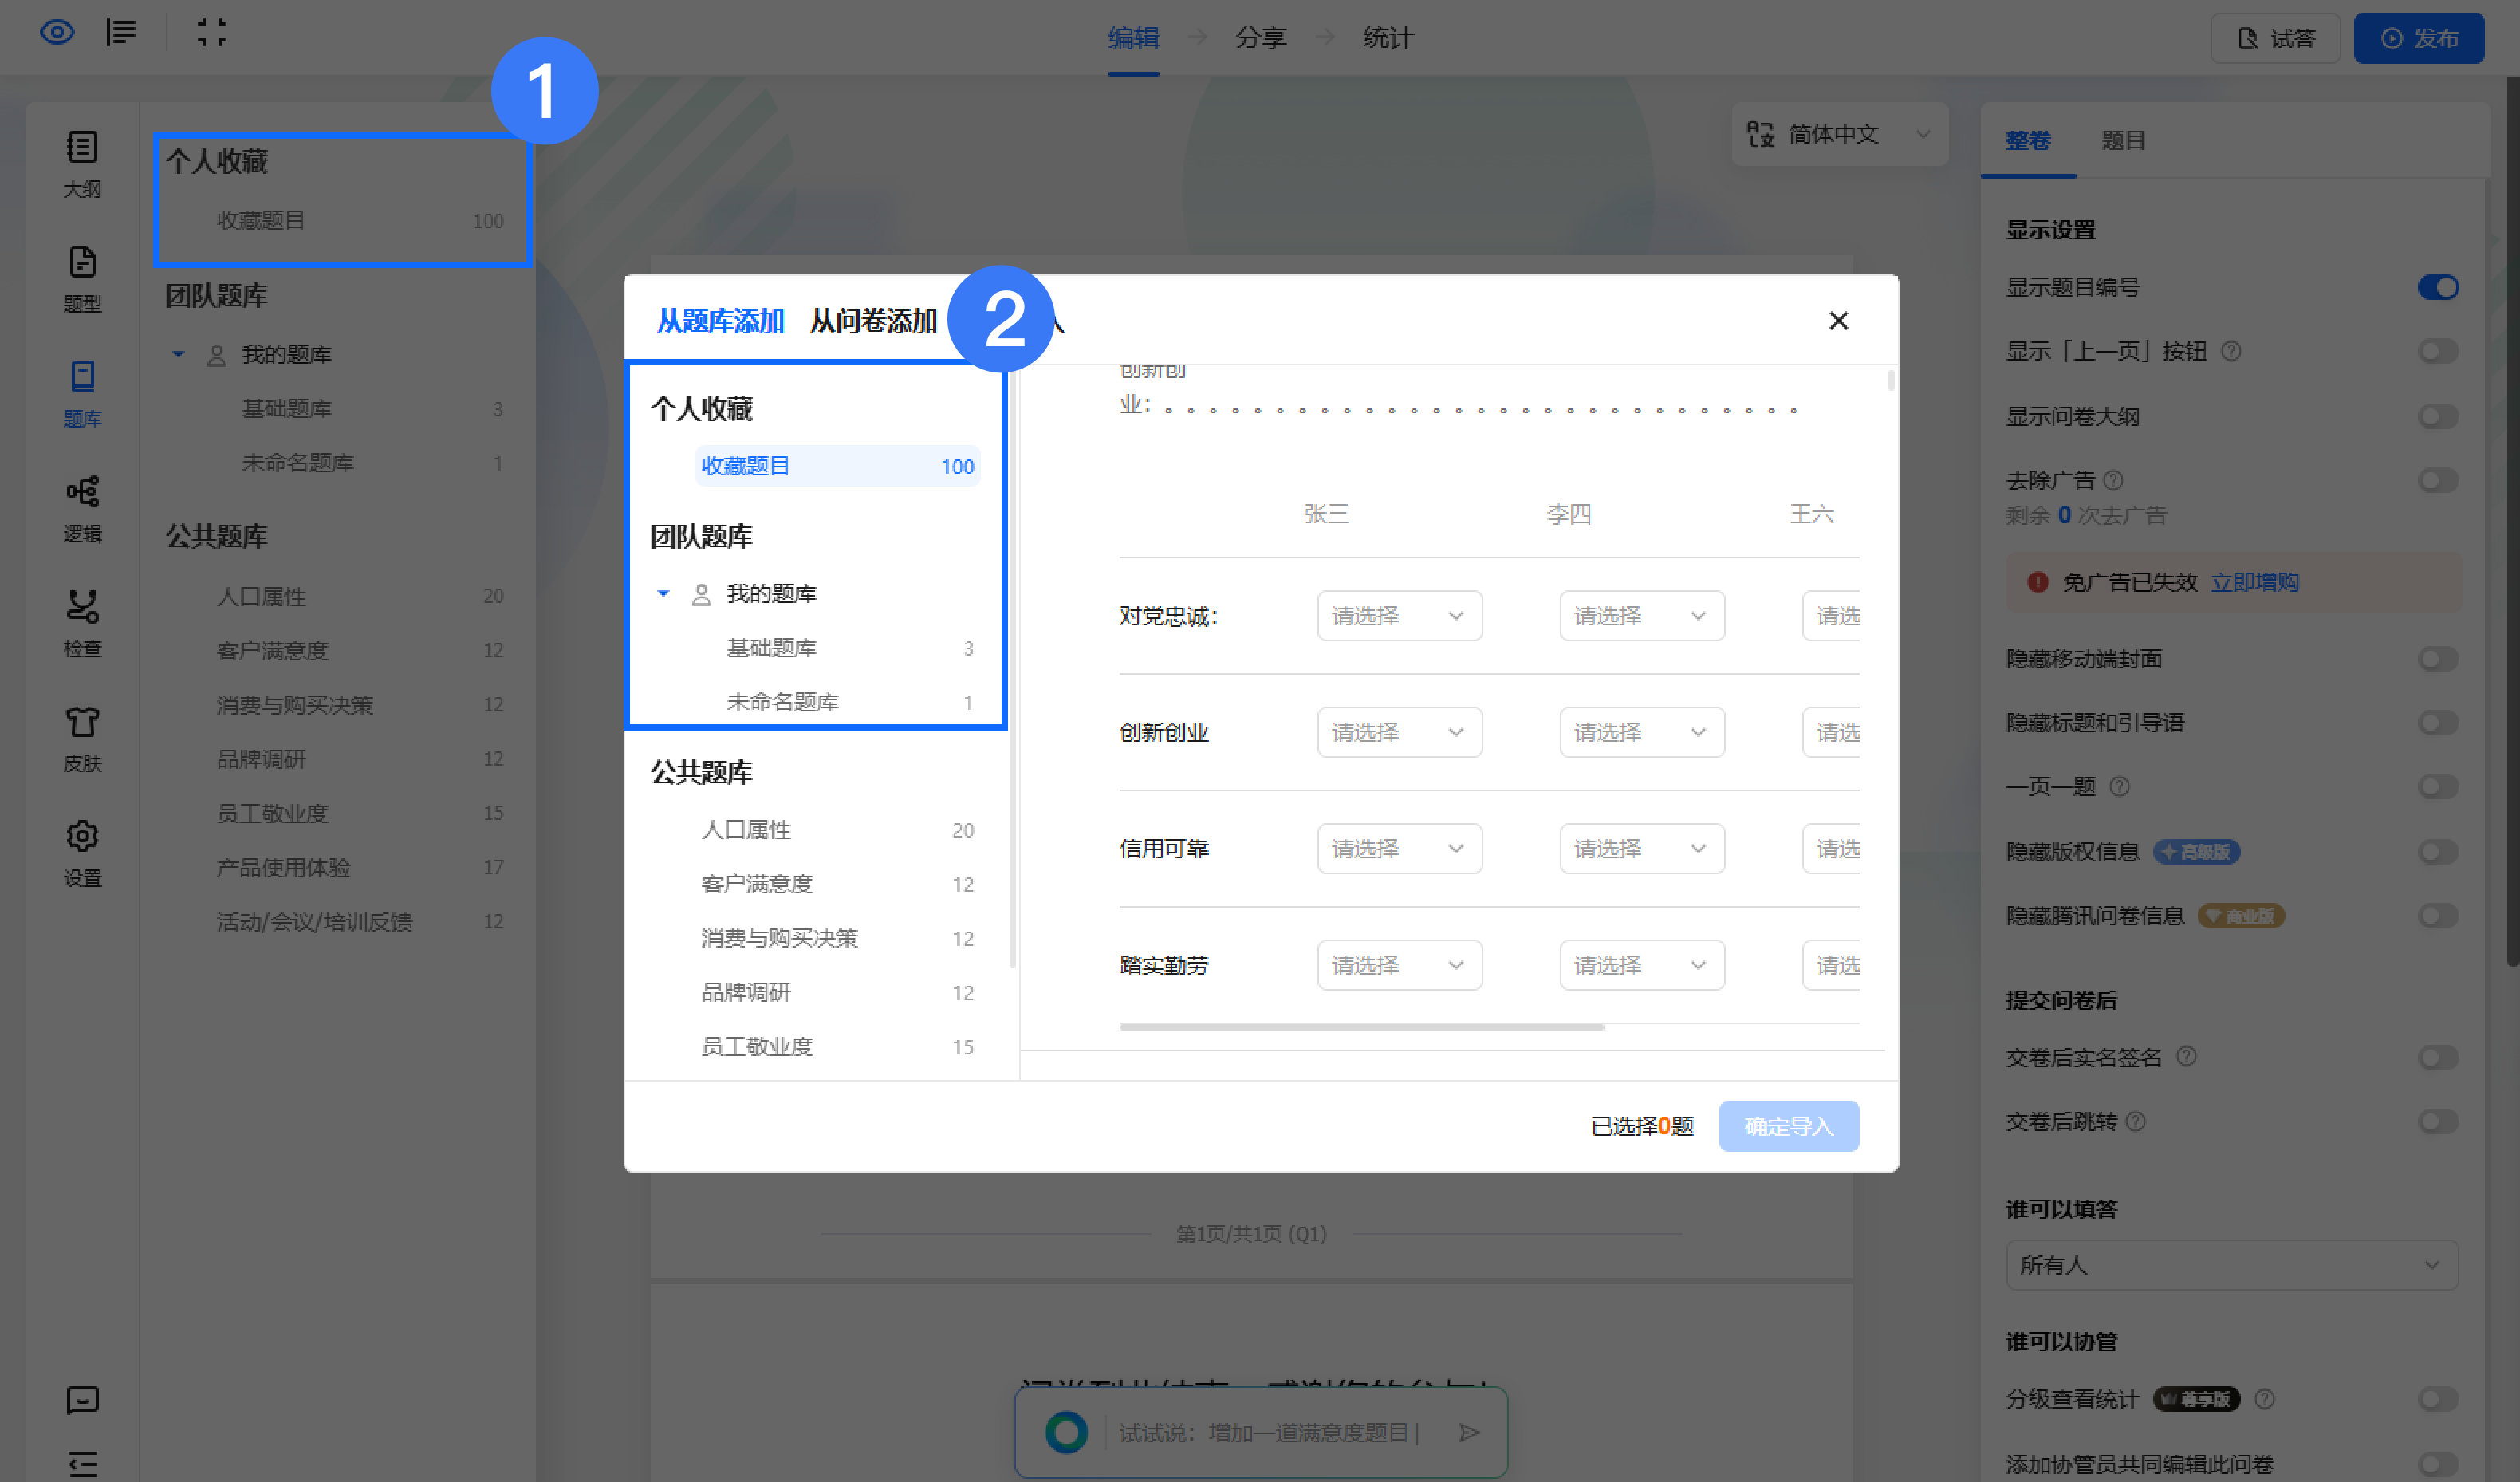Toggle the 一页一题 switch
Screen dimensions: 2520x1482
tap(2438, 787)
